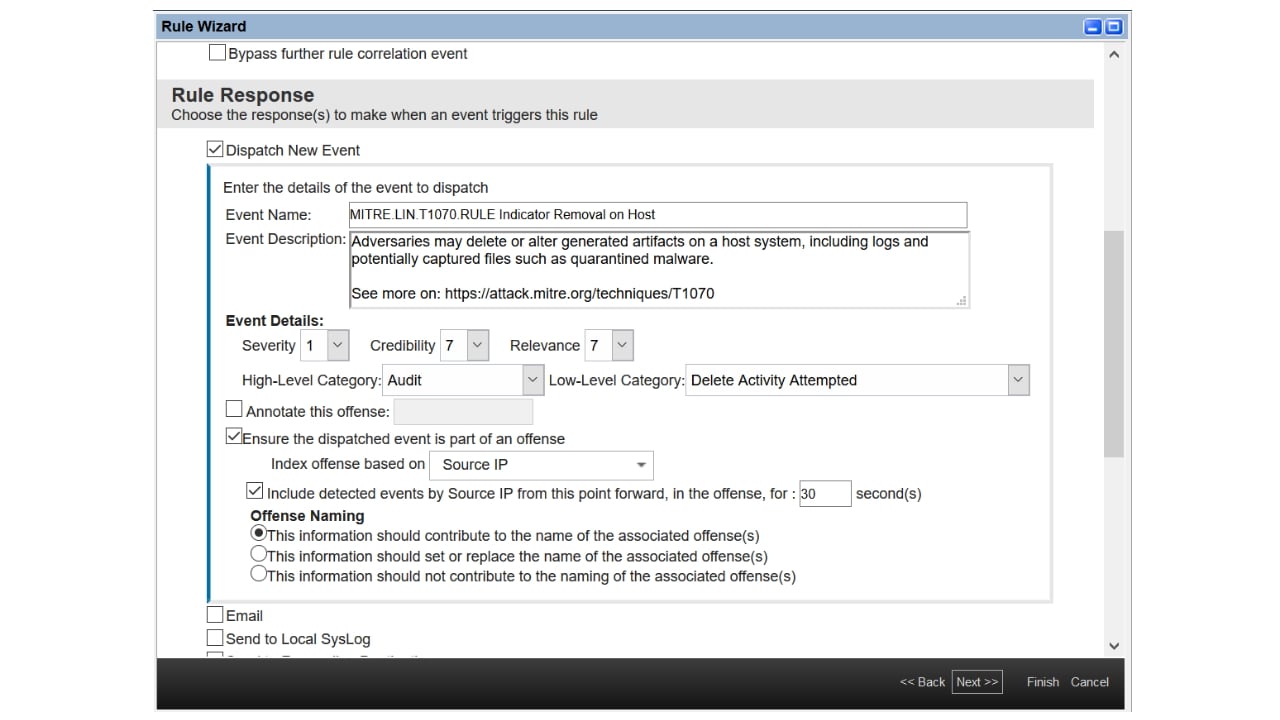Viewport: 1280px width, 720px height.
Task: Select radio to set or replace offense name
Action: coord(258,553)
